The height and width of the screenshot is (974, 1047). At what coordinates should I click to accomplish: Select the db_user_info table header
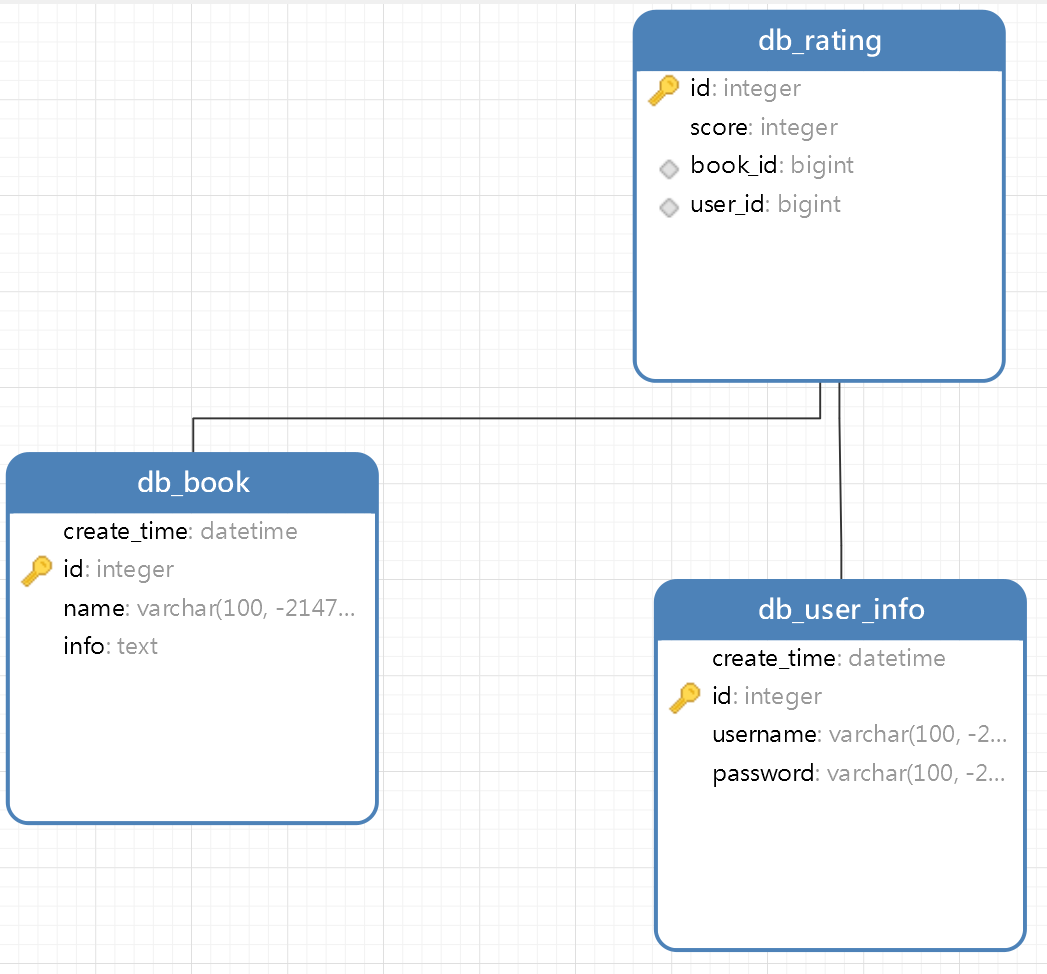(x=841, y=610)
